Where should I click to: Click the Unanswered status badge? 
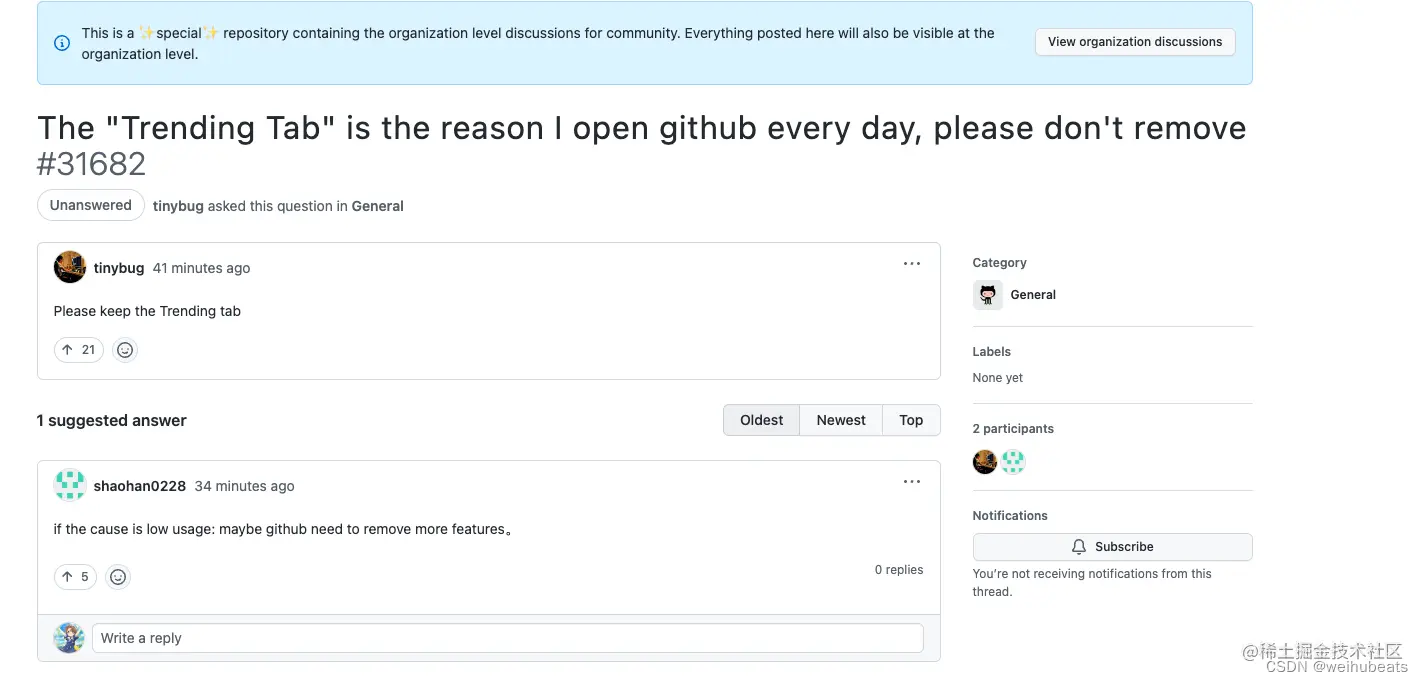(91, 205)
